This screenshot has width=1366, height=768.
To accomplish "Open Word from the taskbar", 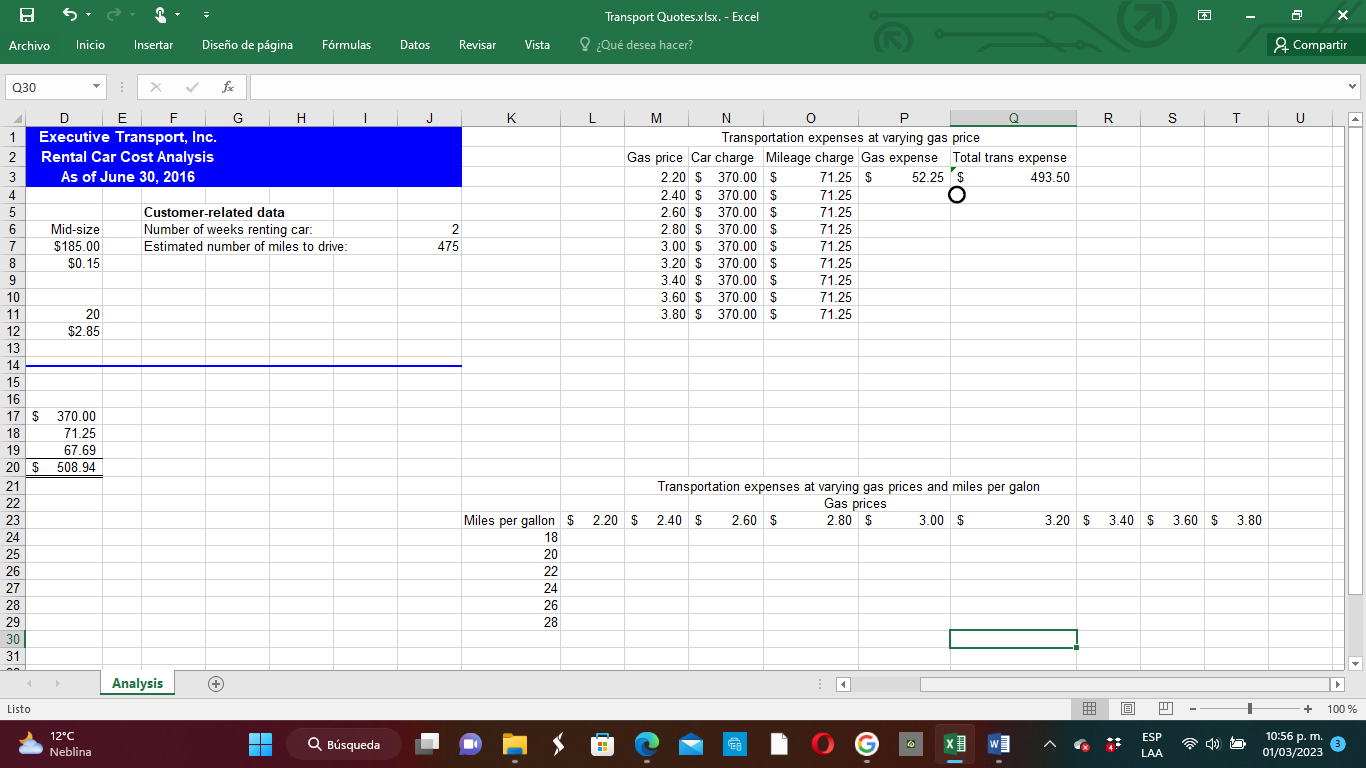I will tap(999, 744).
